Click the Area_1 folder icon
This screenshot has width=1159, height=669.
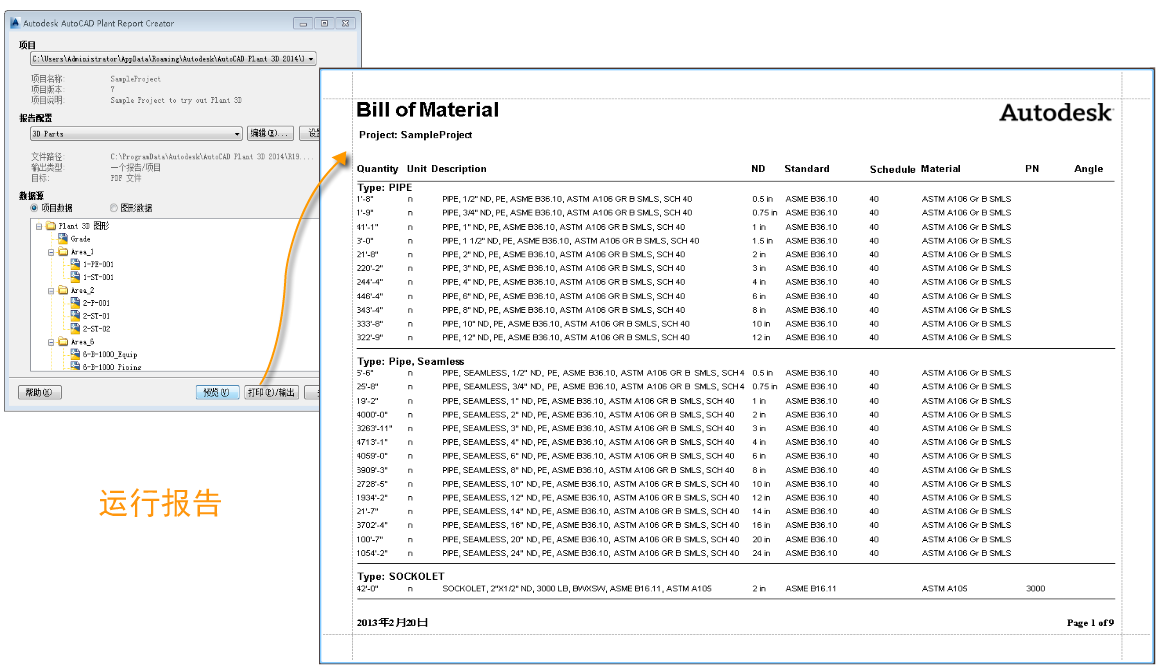(63, 252)
